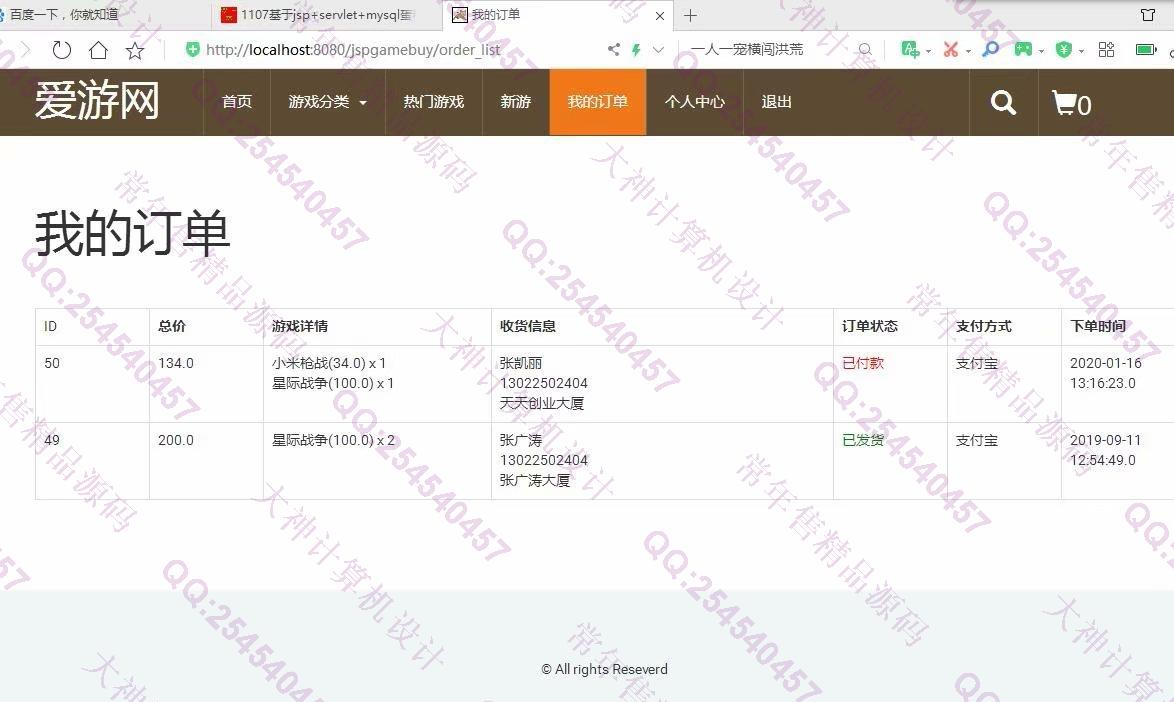The width and height of the screenshot is (1174, 702).
Task: Switch to the 1107基于jsp+servlet+mysql tab
Action: click(x=326, y=14)
